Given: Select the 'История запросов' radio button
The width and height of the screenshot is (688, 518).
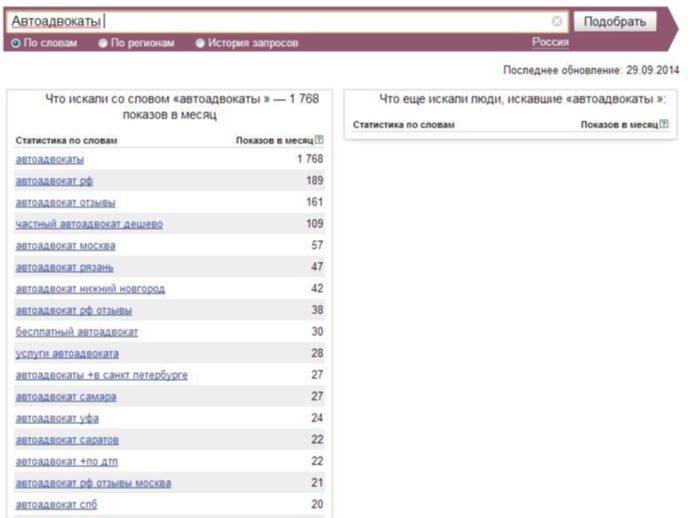Looking at the screenshot, I should point(200,43).
